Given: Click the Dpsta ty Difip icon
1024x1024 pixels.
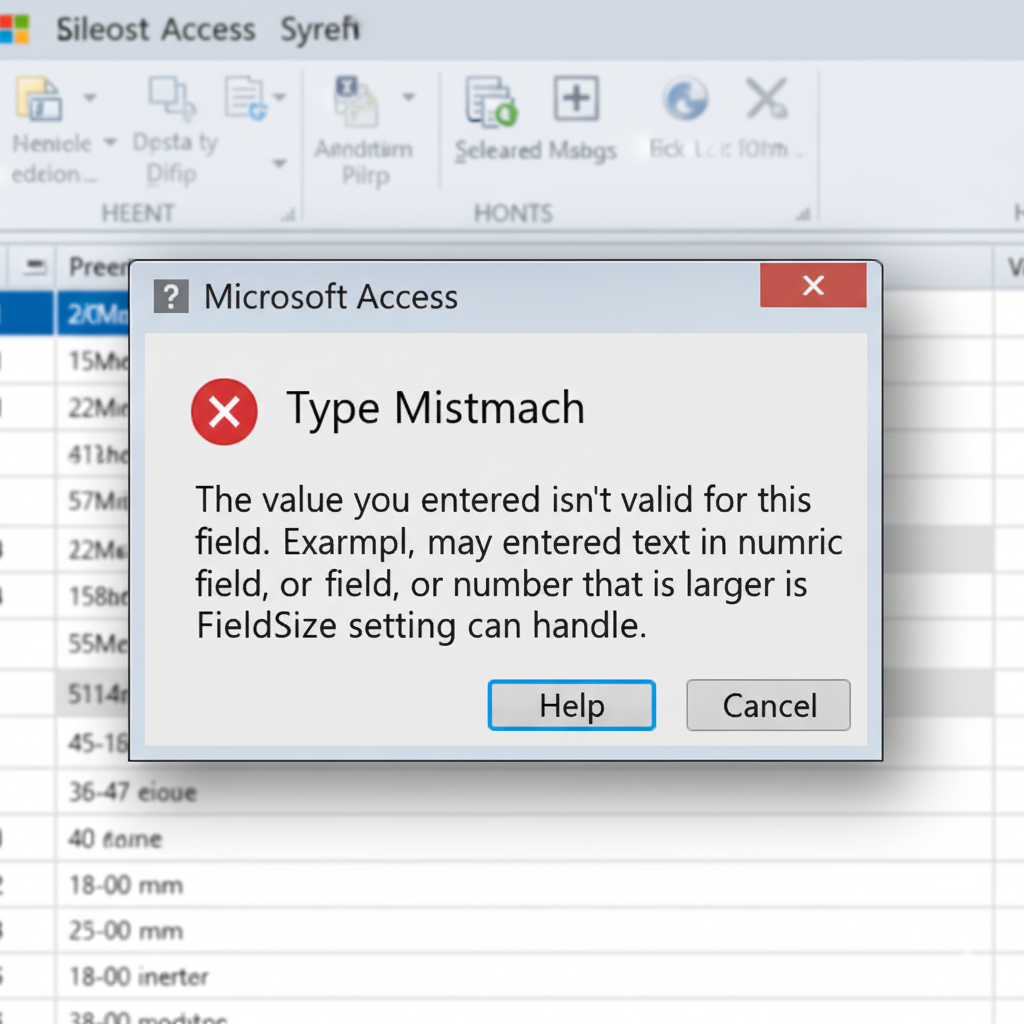Looking at the screenshot, I should click(172, 98).
